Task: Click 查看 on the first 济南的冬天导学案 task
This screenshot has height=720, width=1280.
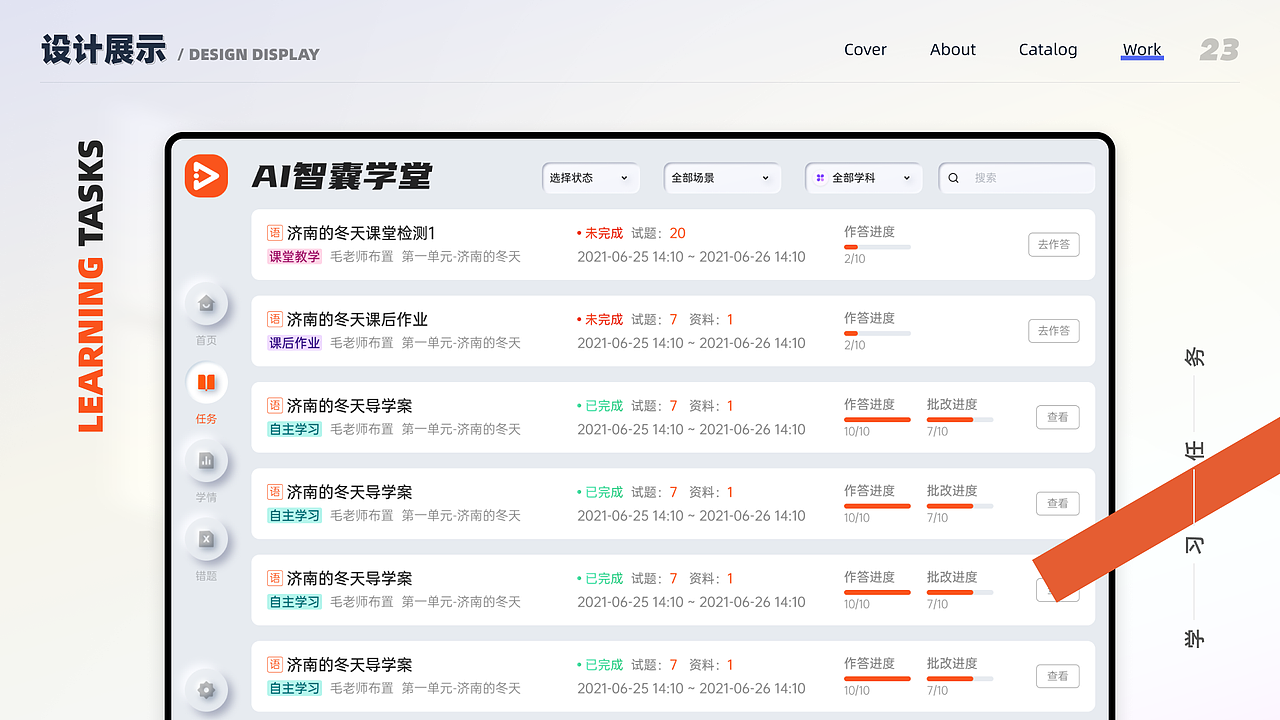Action: (1057, 417)
